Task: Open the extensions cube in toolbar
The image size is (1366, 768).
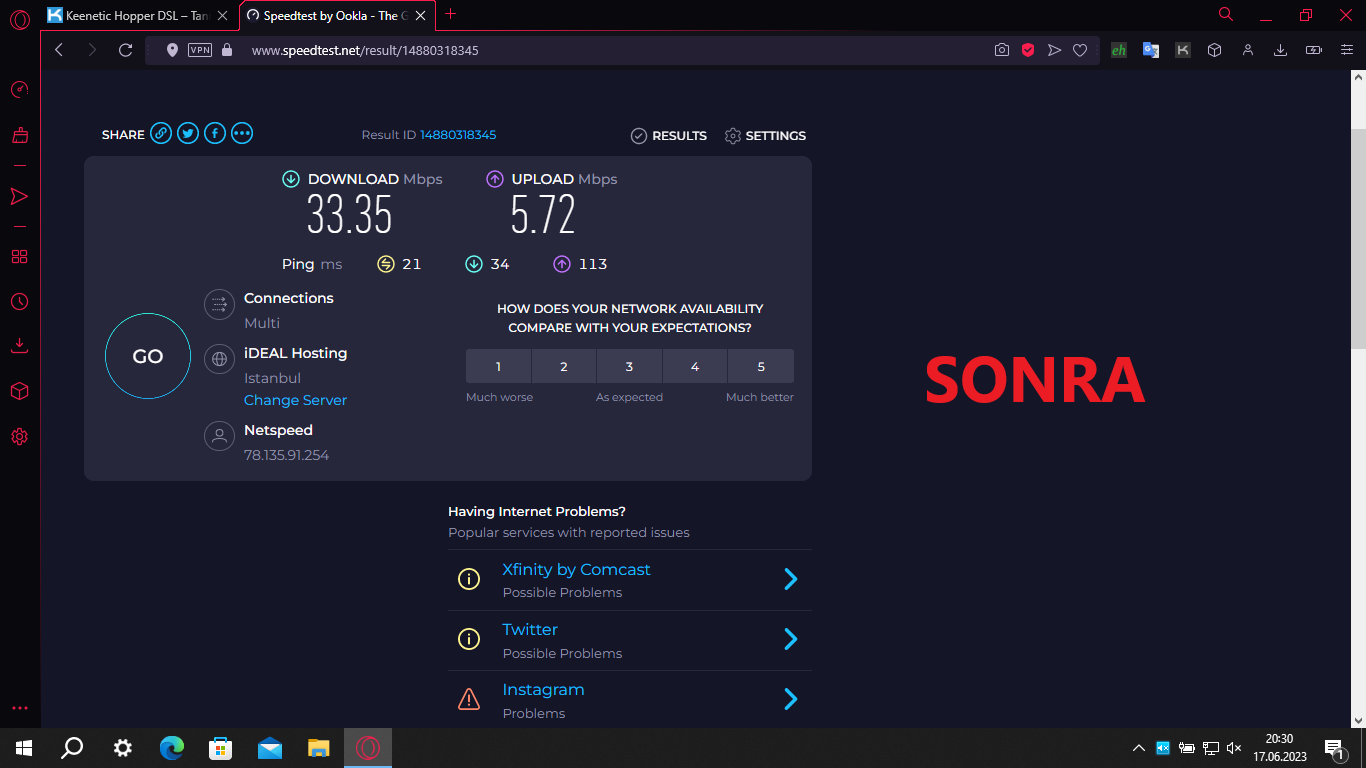Action: click(x=1215, y=50)
